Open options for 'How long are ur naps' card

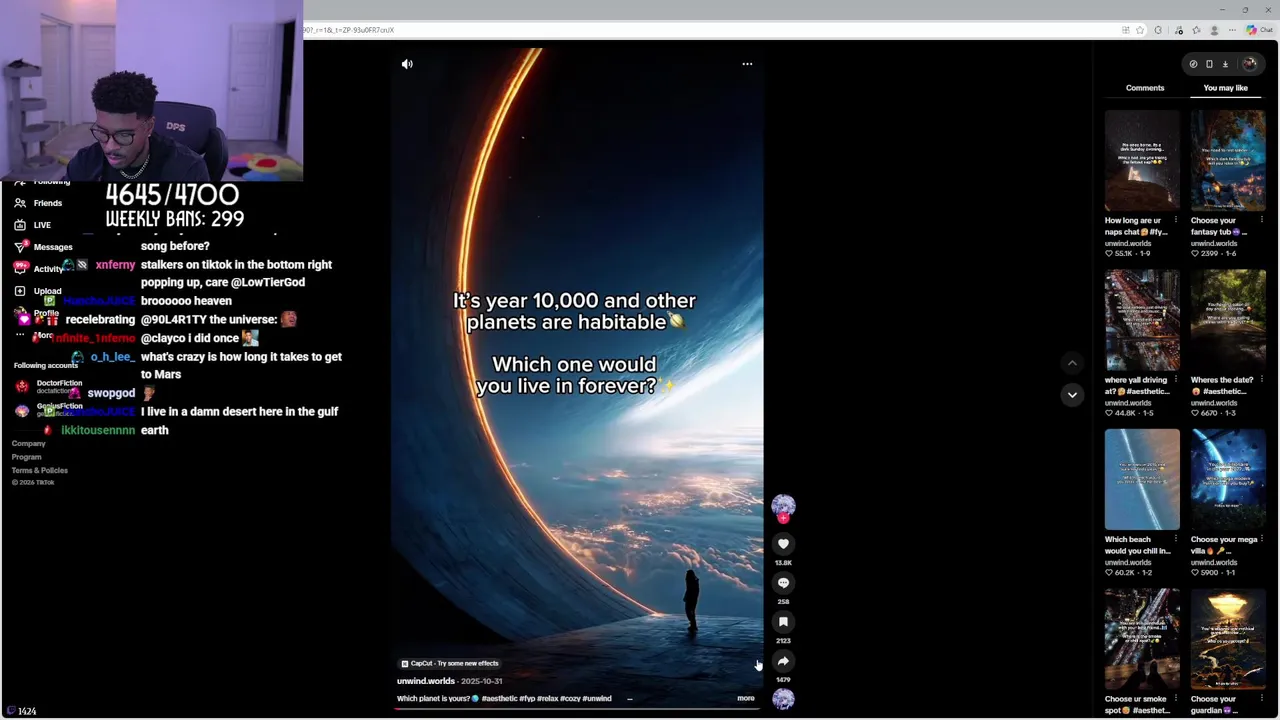(1175, 220)
